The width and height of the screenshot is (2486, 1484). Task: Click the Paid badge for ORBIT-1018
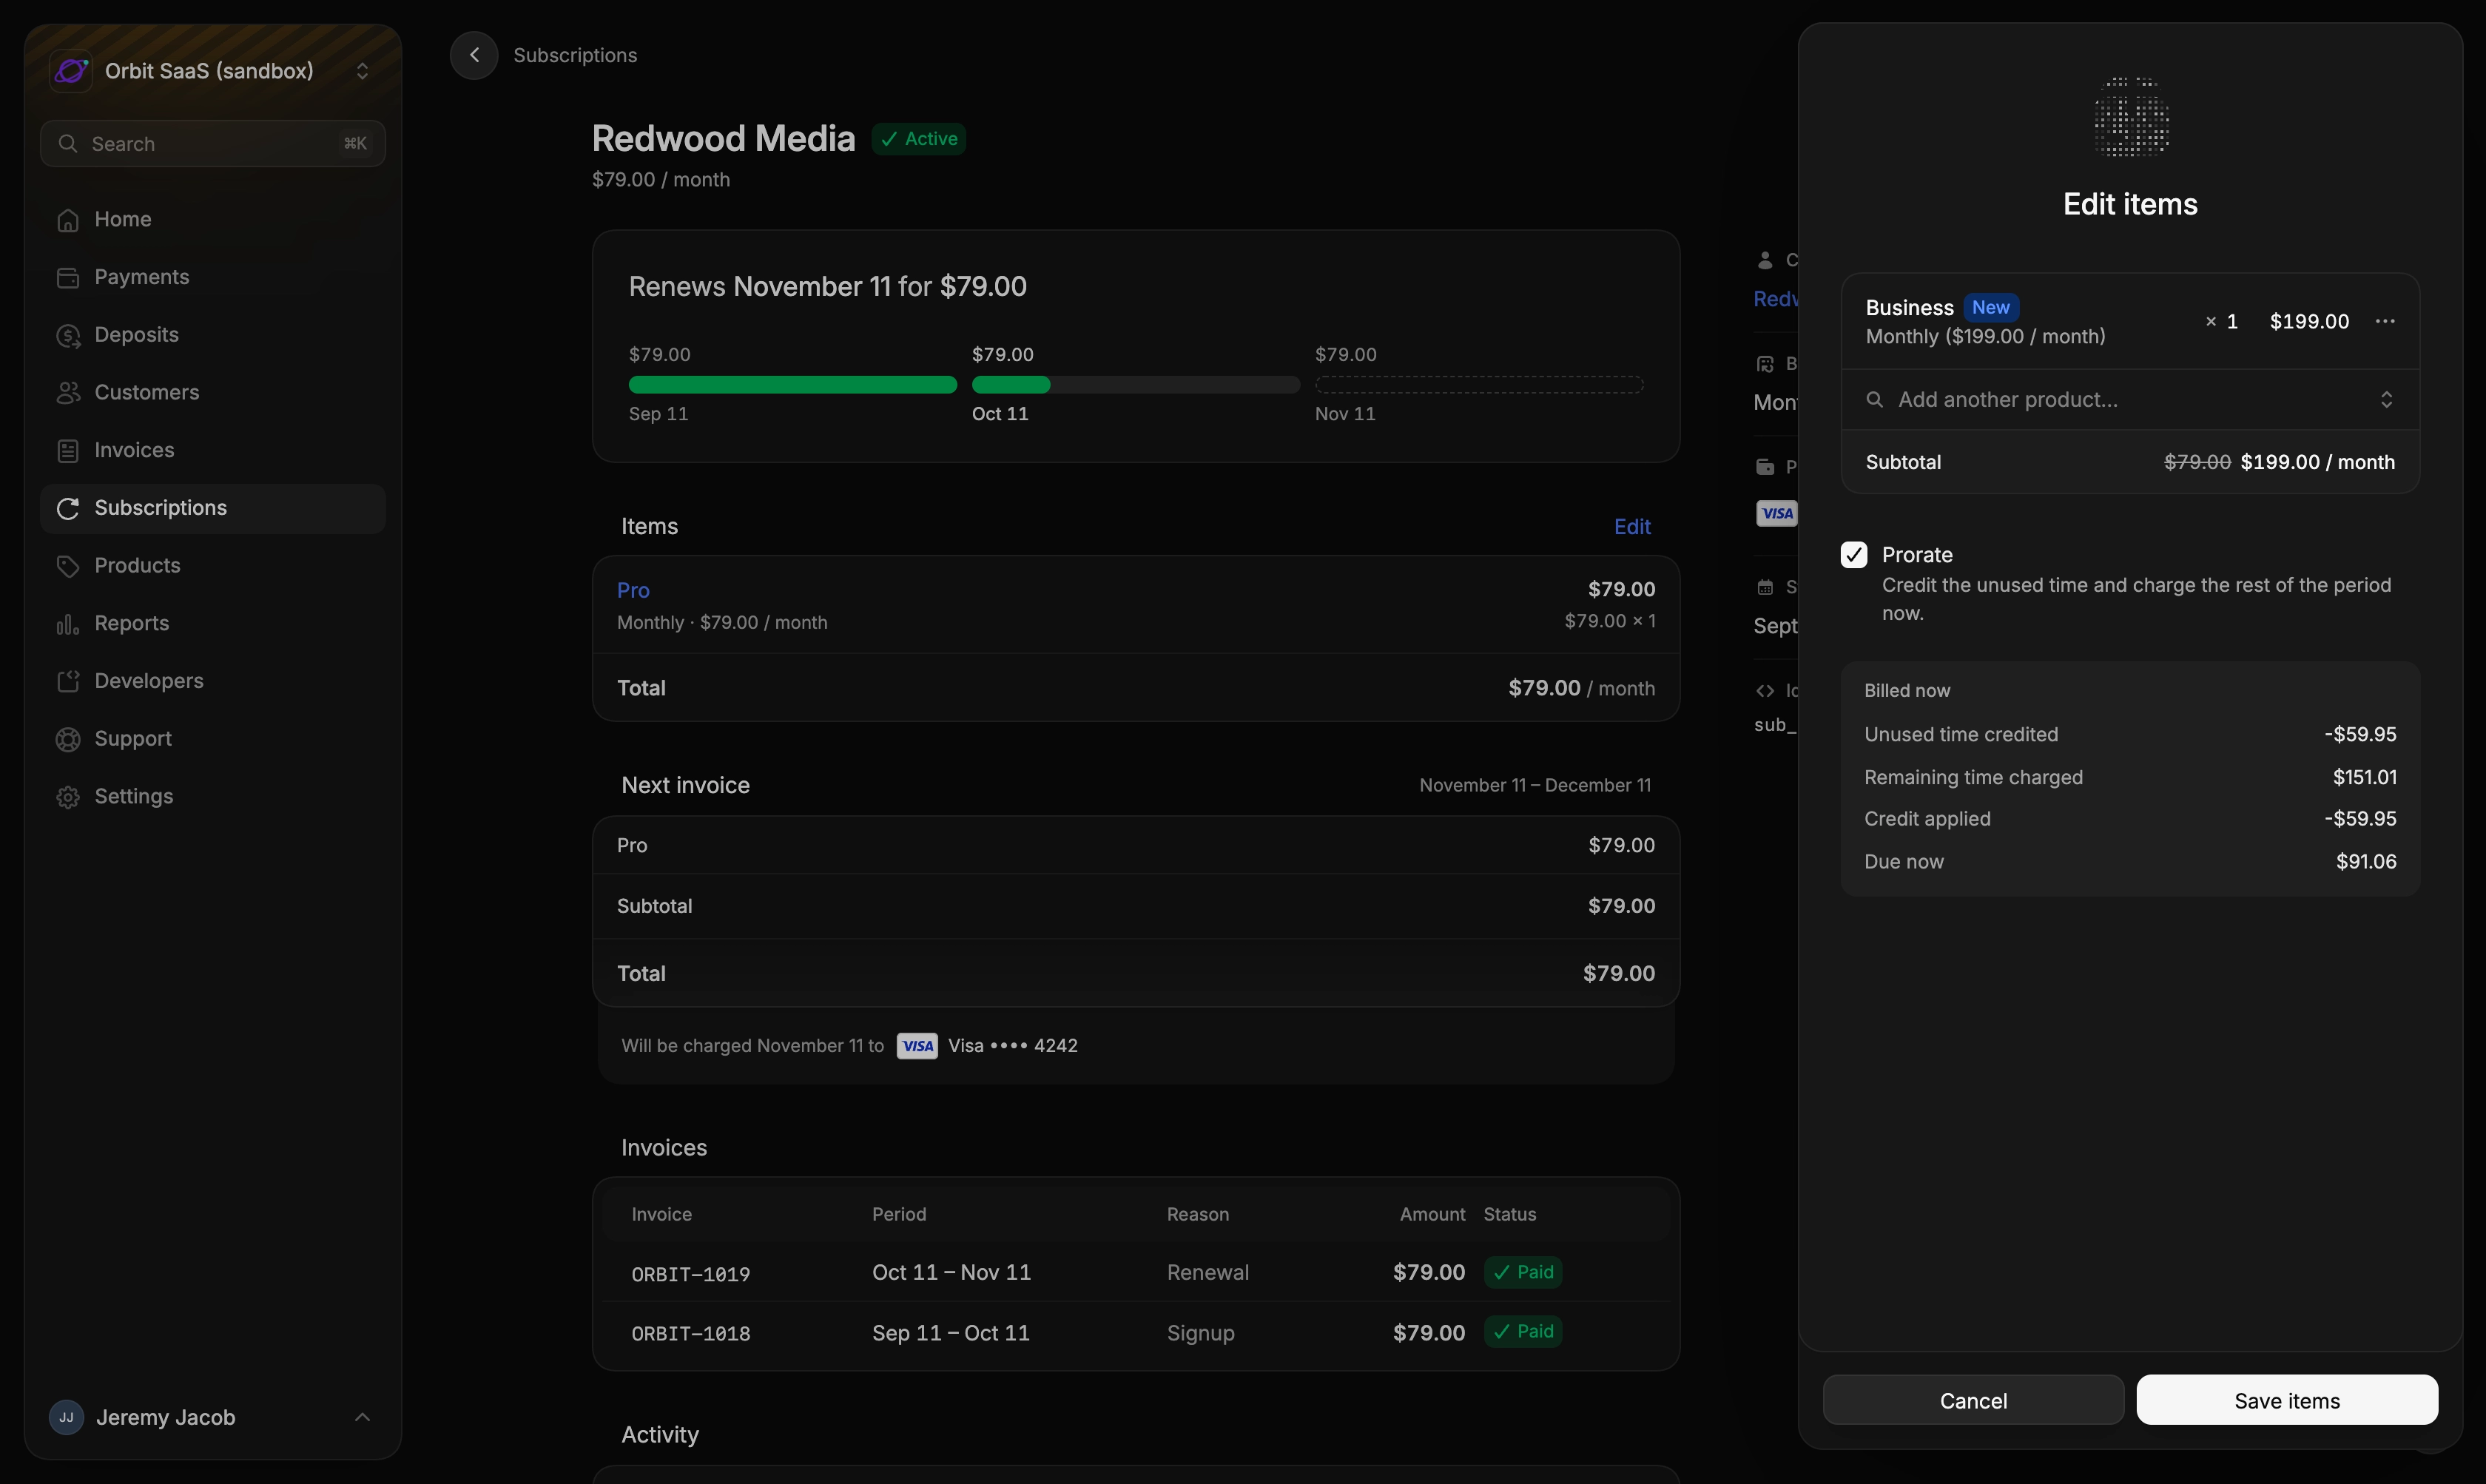coord(1523,1332)
